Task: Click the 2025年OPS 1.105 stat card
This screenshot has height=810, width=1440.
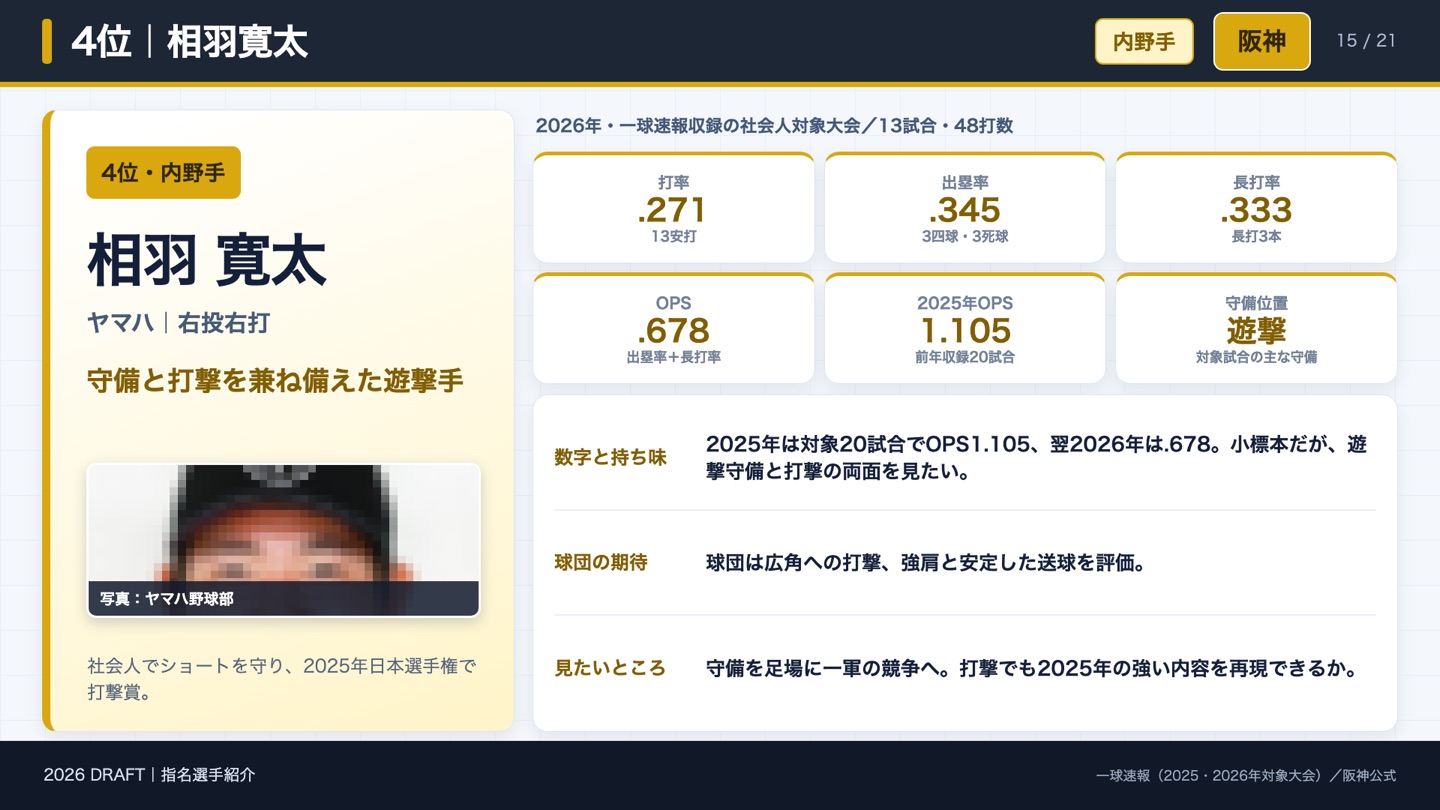Action: [965, 328]
